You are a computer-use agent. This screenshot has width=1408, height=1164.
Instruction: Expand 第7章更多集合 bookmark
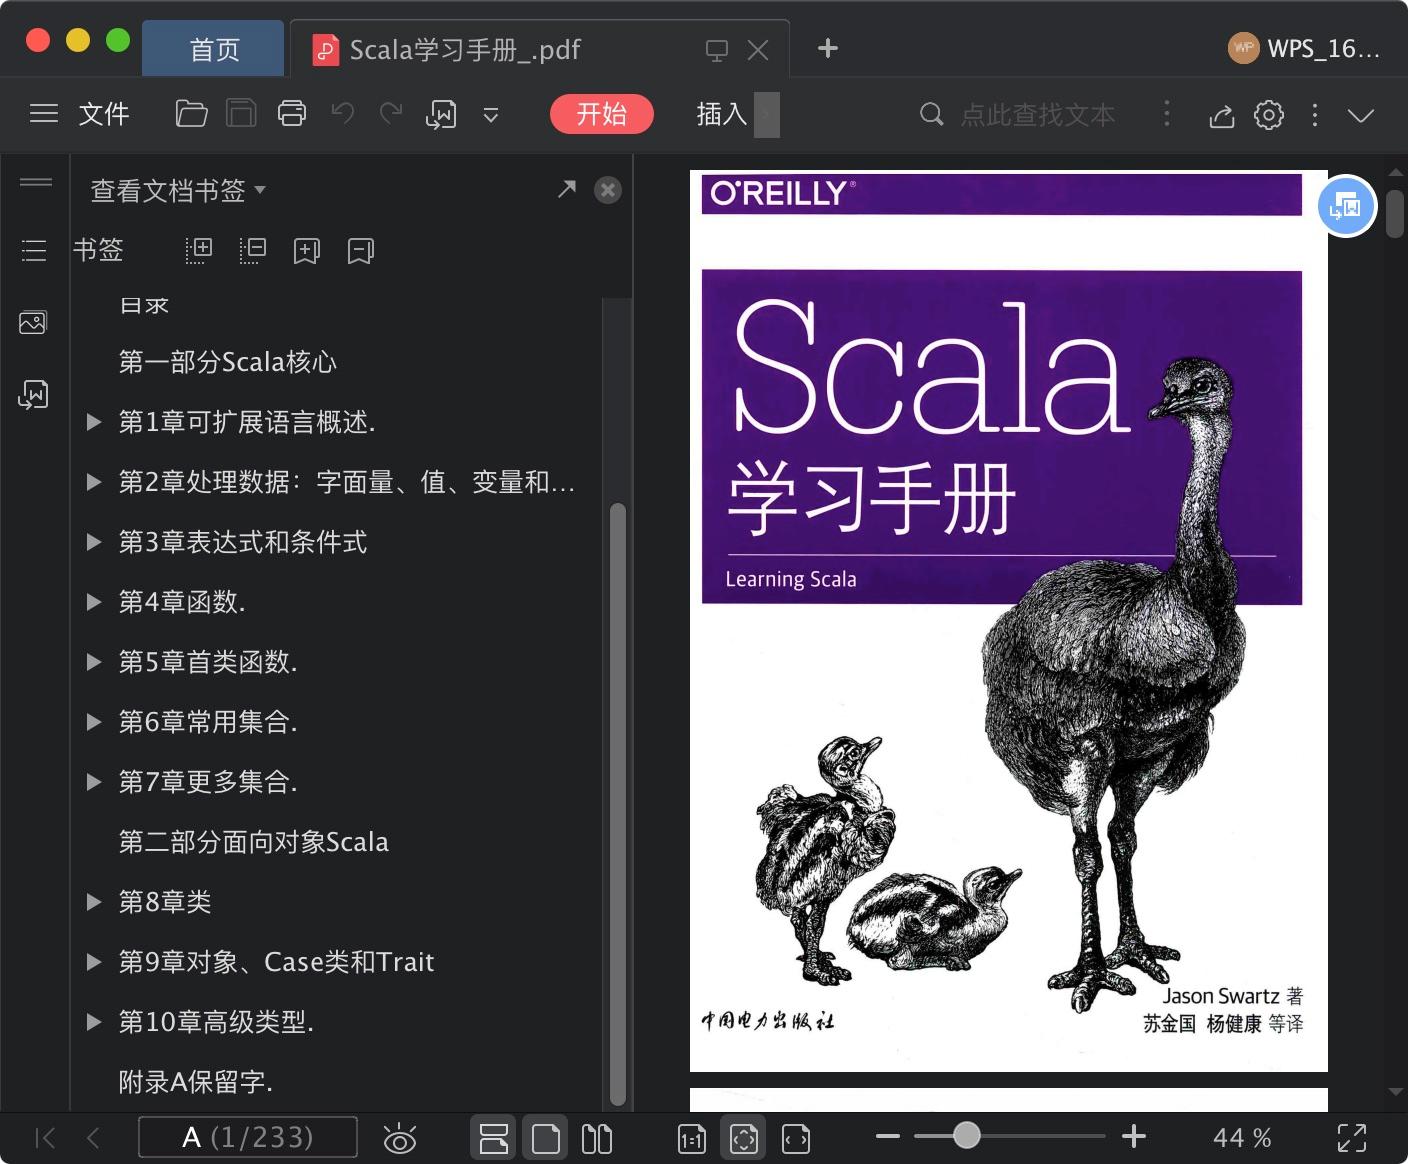pos(94,782)
